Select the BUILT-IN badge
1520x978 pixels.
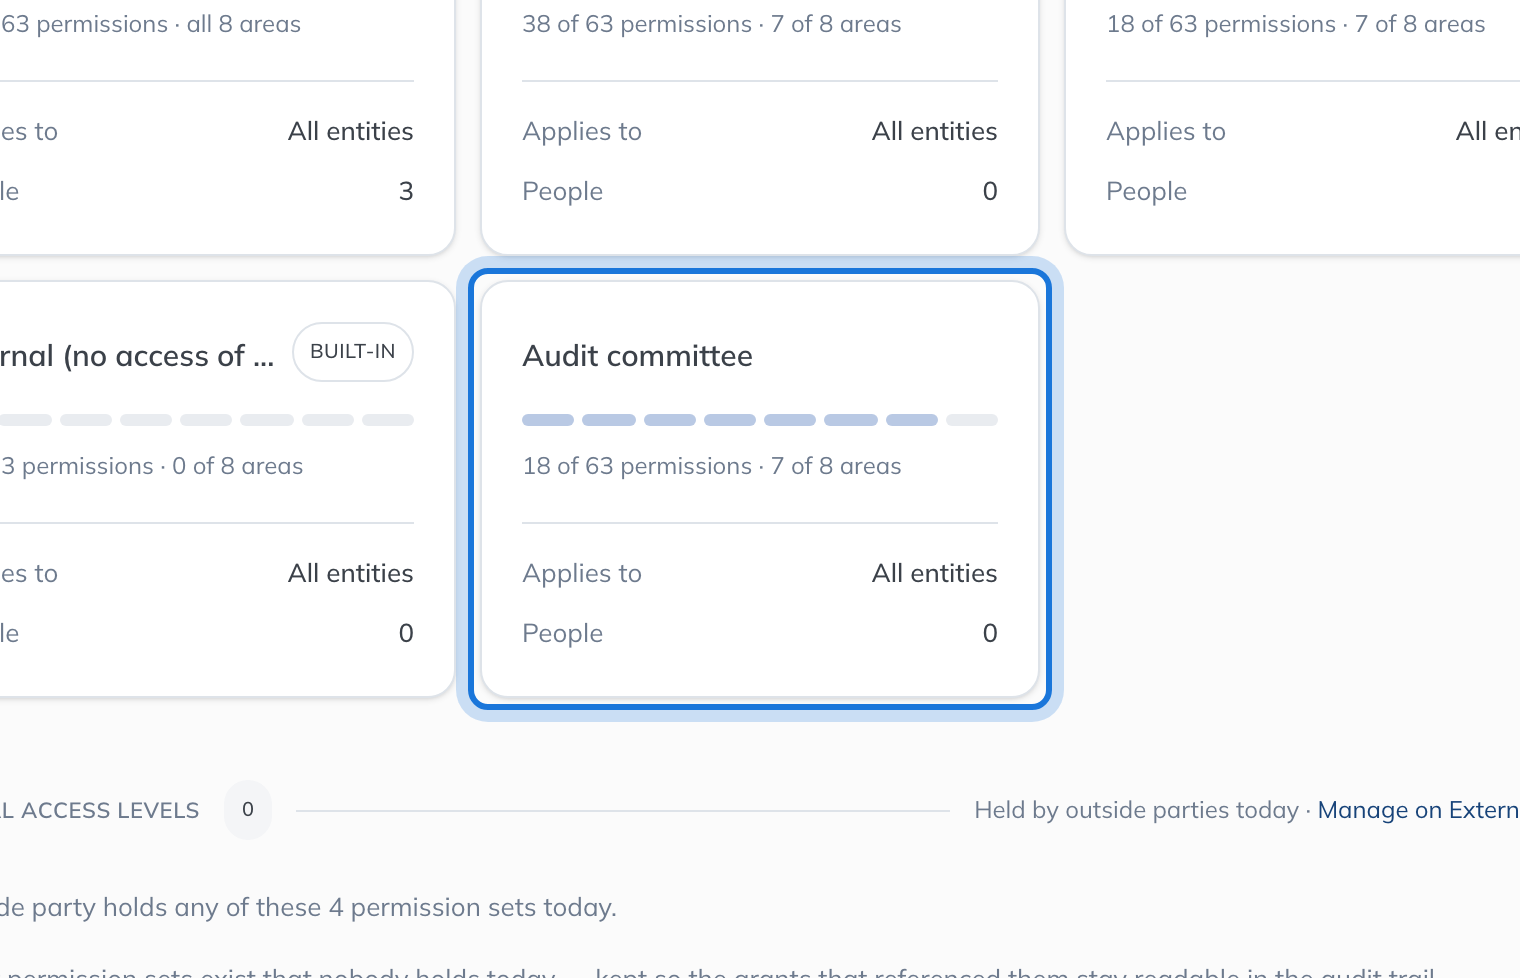pos(353,352)
